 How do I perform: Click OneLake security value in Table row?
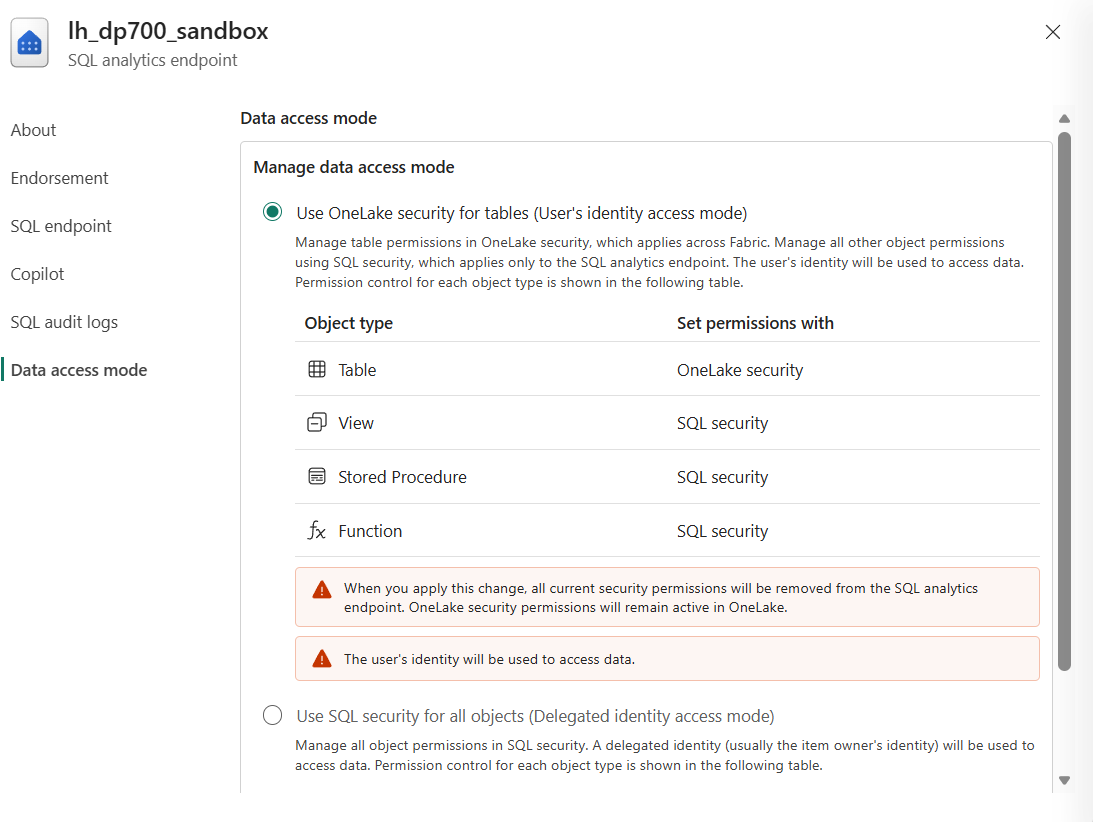740,370
